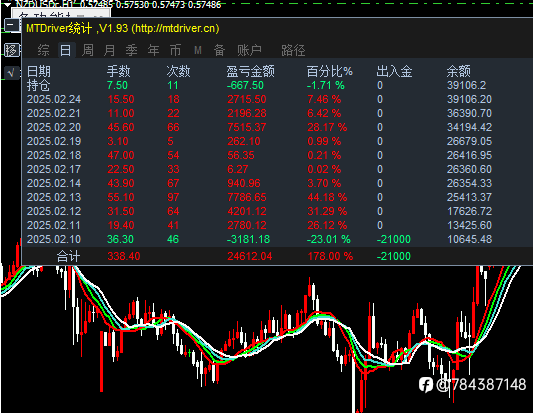Click the 7515.37 profit value

tap(247, 127)
